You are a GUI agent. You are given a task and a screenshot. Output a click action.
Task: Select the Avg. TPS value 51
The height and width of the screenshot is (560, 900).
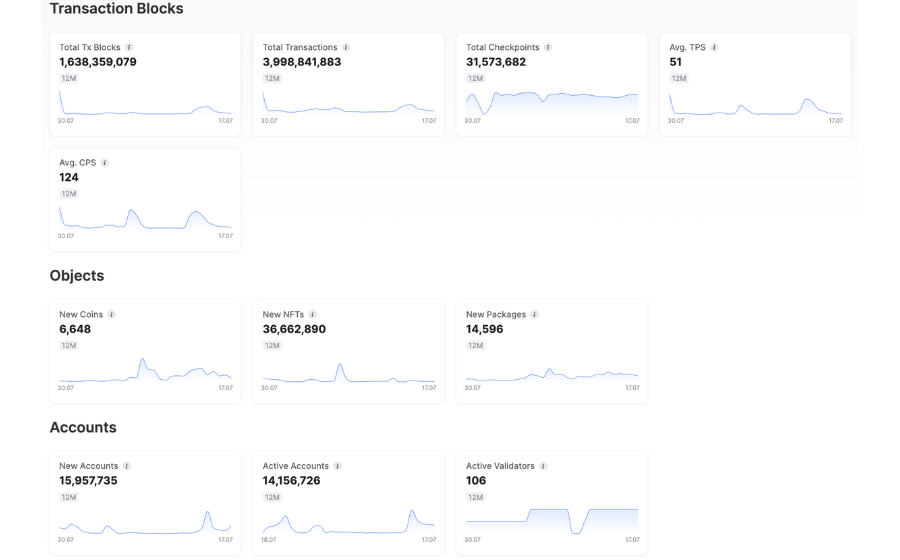[x=676, y=62]
